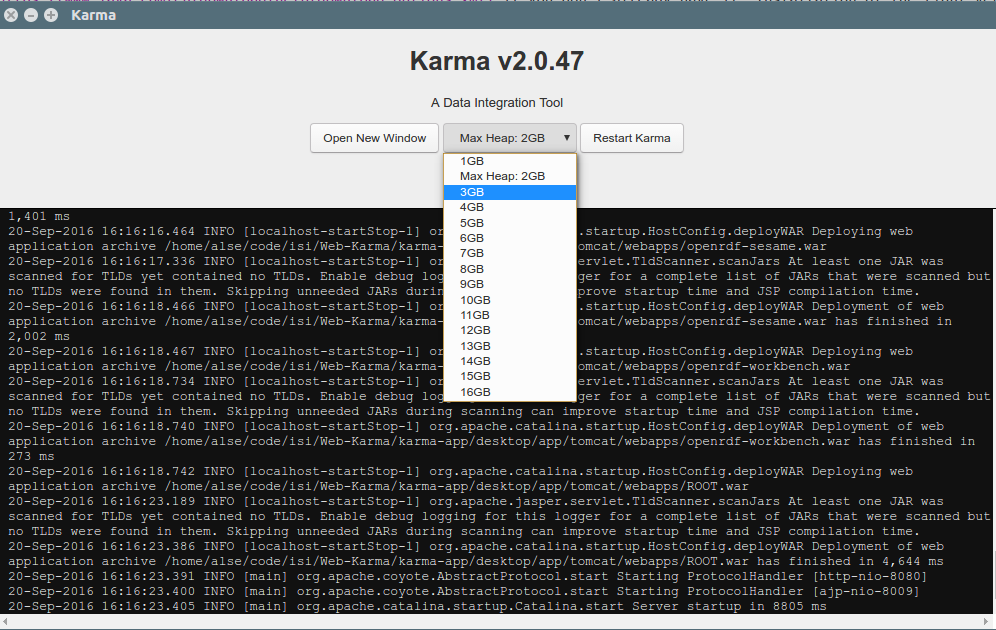Screen dimensions: 996x630
Task: Maximize the Karma window
Action: (x=51, y=15)
